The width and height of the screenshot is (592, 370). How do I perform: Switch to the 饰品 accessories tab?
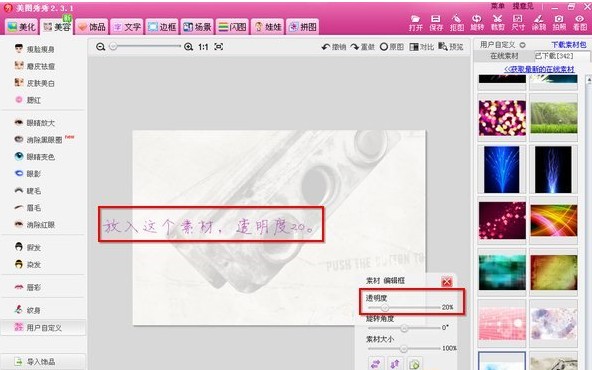91,27
